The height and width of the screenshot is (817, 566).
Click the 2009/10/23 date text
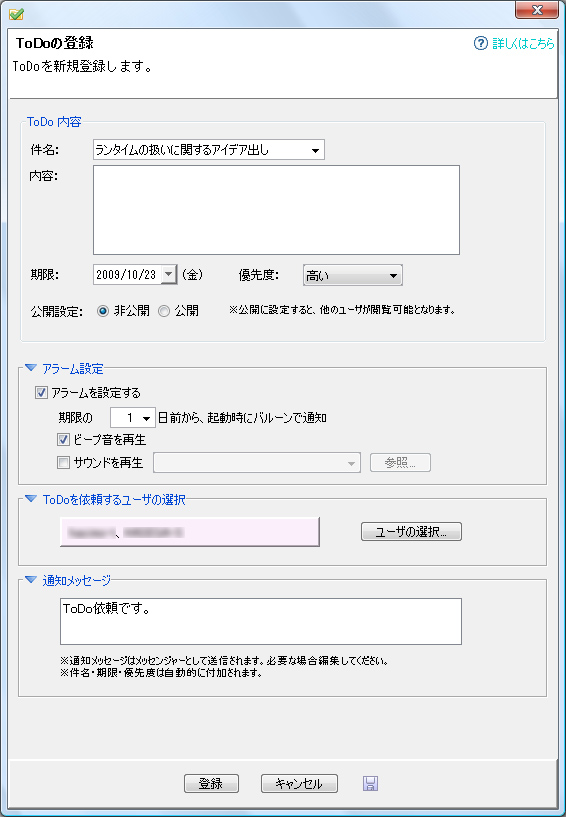[126, 275]
